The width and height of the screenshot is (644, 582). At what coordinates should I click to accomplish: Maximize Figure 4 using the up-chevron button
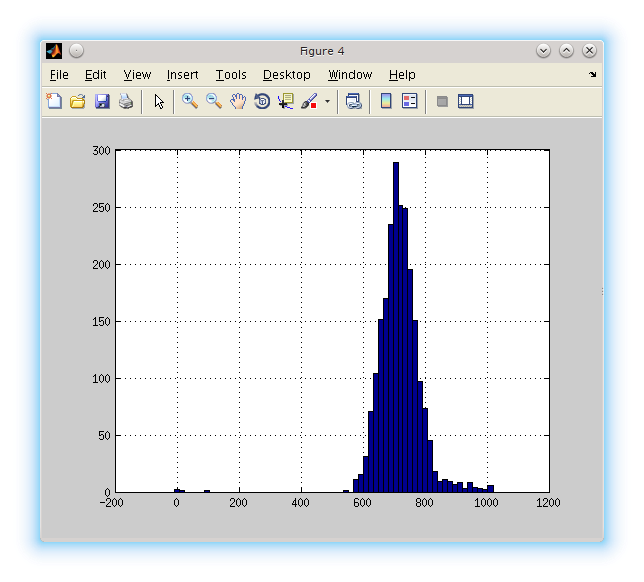pos(566,51)
